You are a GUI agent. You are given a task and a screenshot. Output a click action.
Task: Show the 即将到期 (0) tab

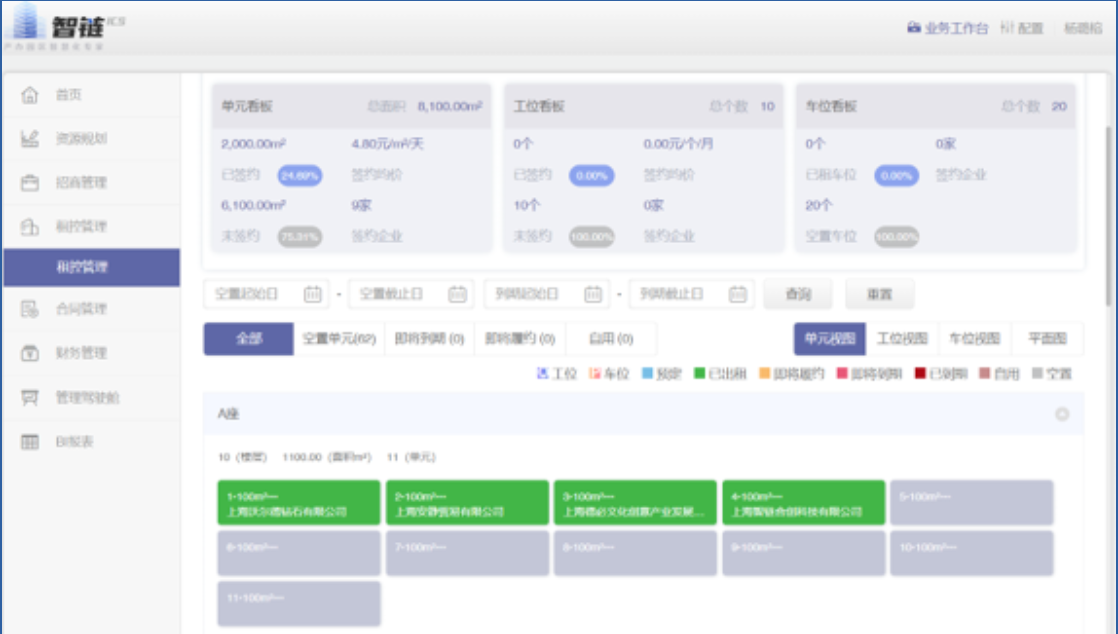[429, 339]
